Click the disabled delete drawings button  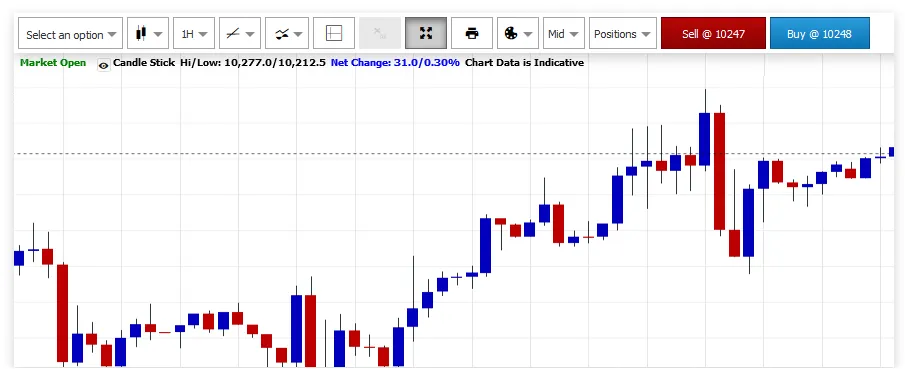point(380,33)
